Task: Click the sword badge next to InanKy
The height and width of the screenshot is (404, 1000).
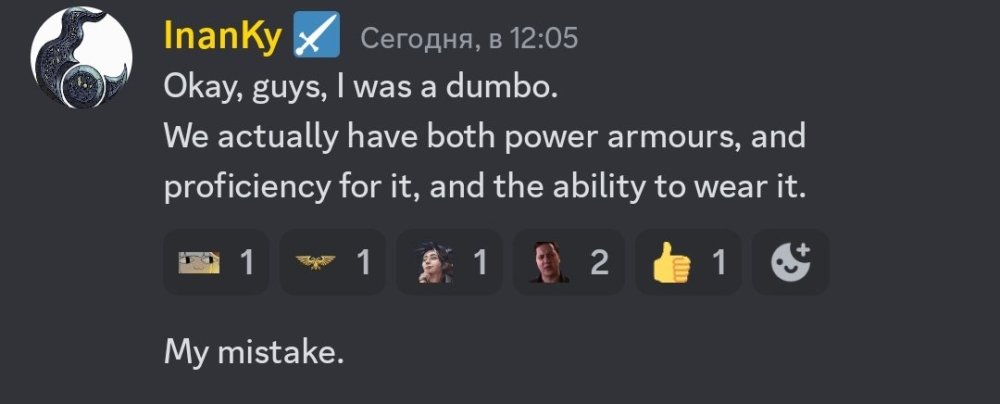Action: [x=316, y=34]
